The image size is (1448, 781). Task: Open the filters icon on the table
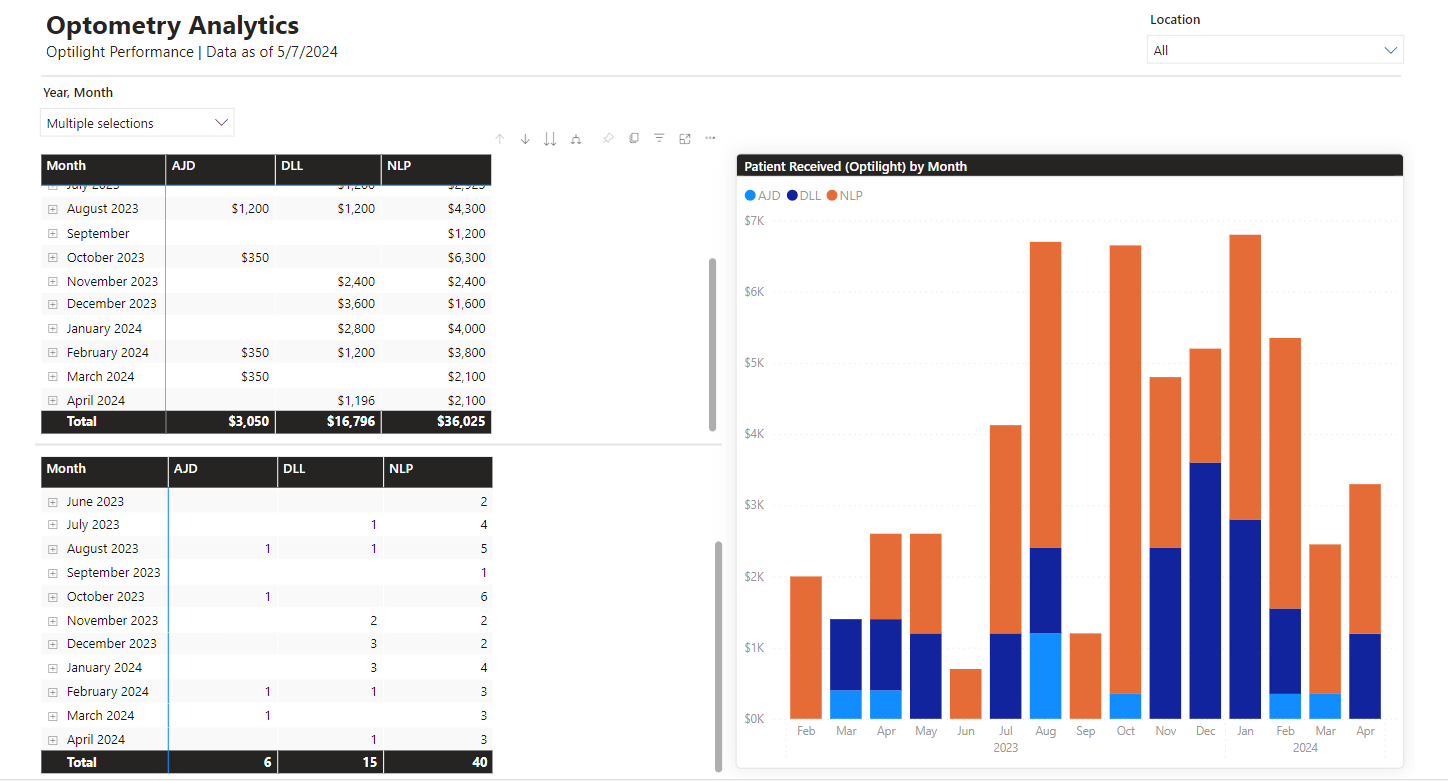[658, 138]
